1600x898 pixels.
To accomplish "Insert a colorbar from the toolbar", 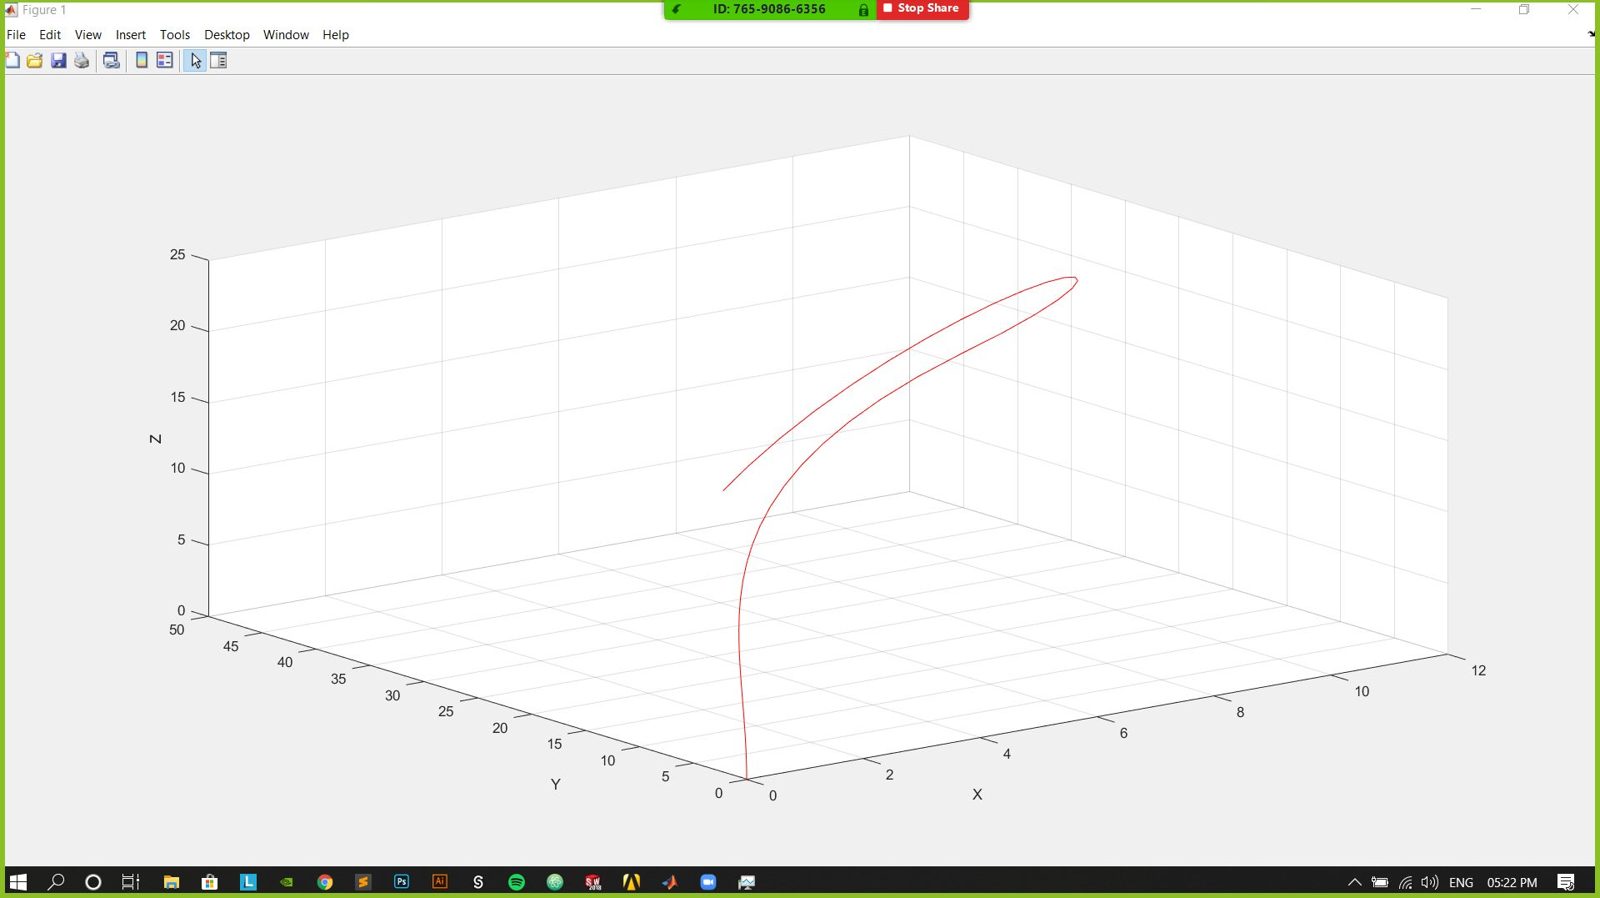I will tap(142, 61).
